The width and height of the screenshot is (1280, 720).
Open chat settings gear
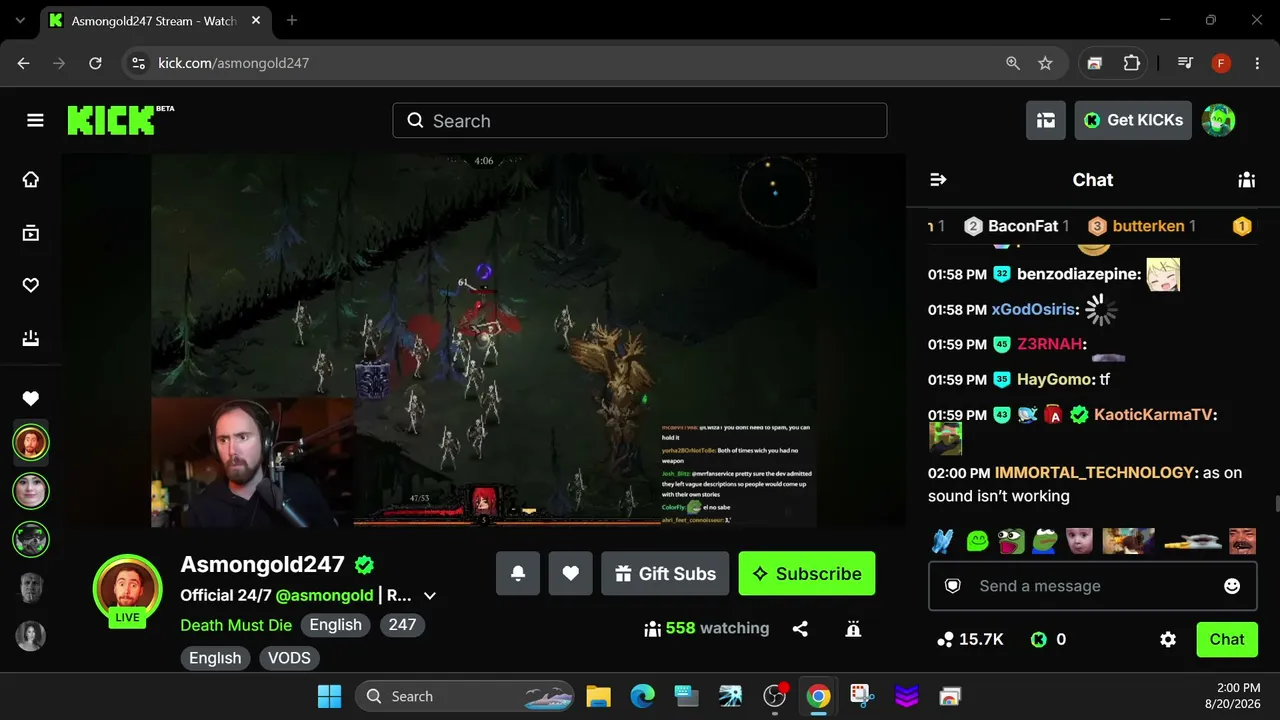(1168, 639)
